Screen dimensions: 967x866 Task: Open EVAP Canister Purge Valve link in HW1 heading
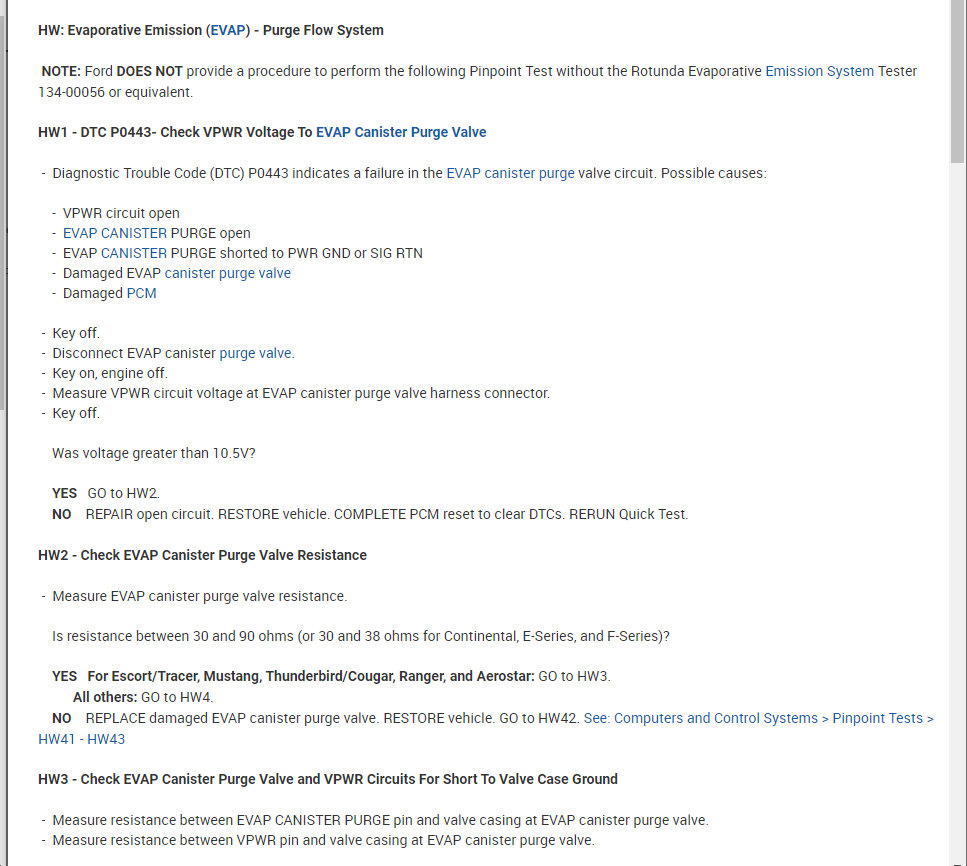tap(401, 132)
